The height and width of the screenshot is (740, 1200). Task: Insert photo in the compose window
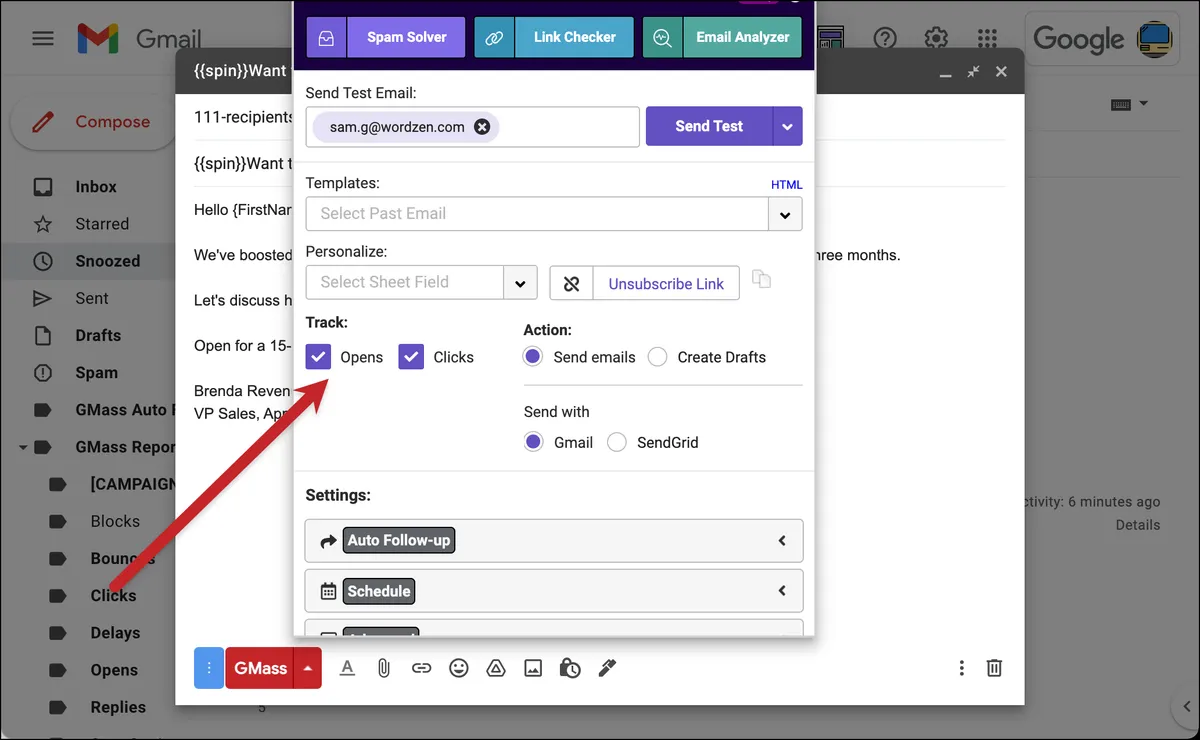coord(532,668)
